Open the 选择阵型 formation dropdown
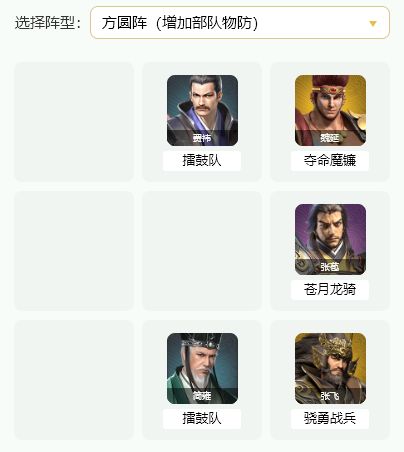The image size is (404, 452). [x=240, y=23]
